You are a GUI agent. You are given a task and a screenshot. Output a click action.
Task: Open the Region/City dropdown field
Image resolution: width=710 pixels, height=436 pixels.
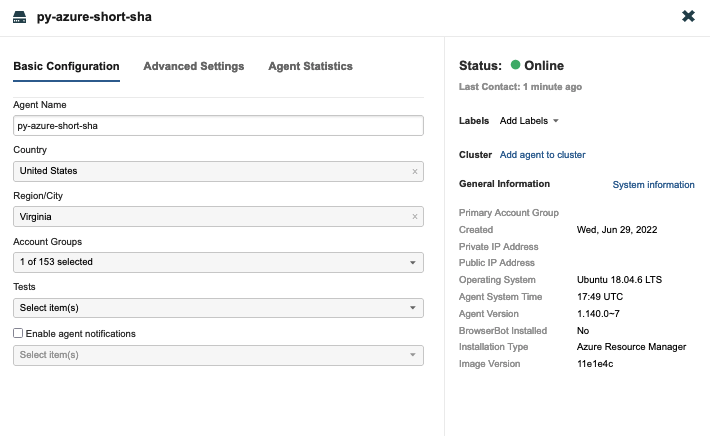pyautogui.click(x=218, y=217)
